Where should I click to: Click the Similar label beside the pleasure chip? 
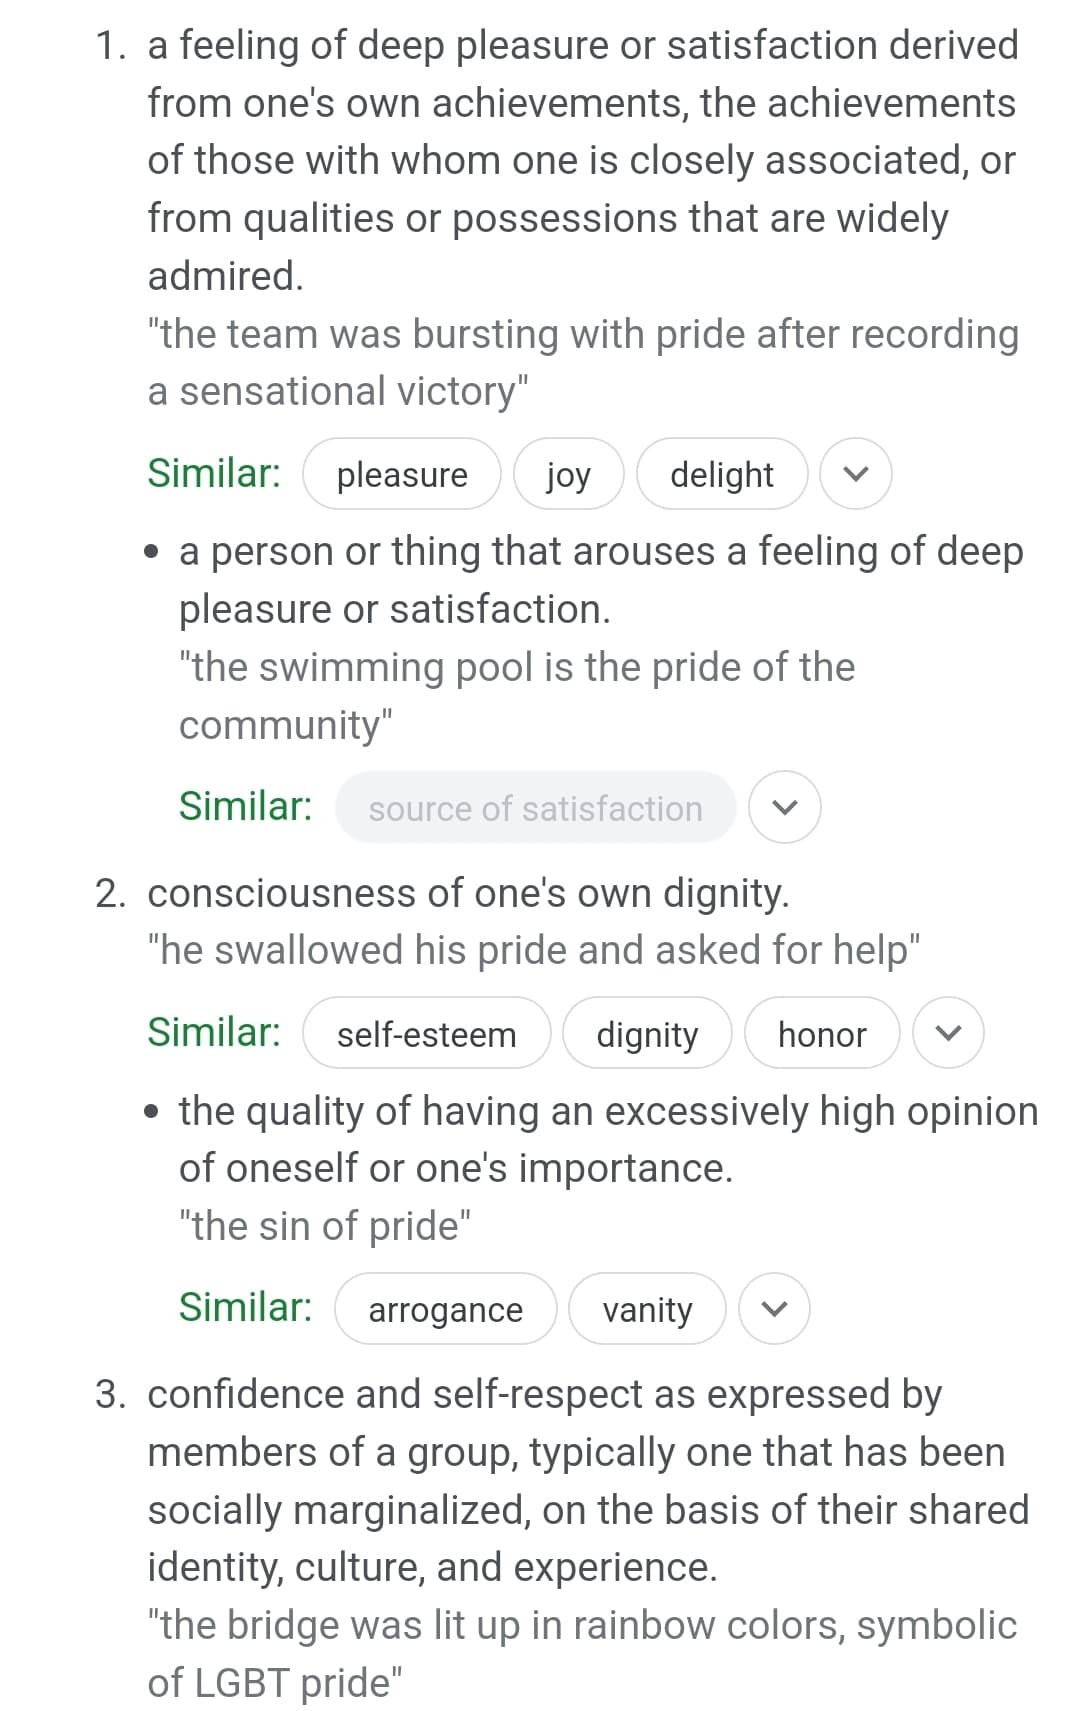pyautogui.click(x=214, y=473)
